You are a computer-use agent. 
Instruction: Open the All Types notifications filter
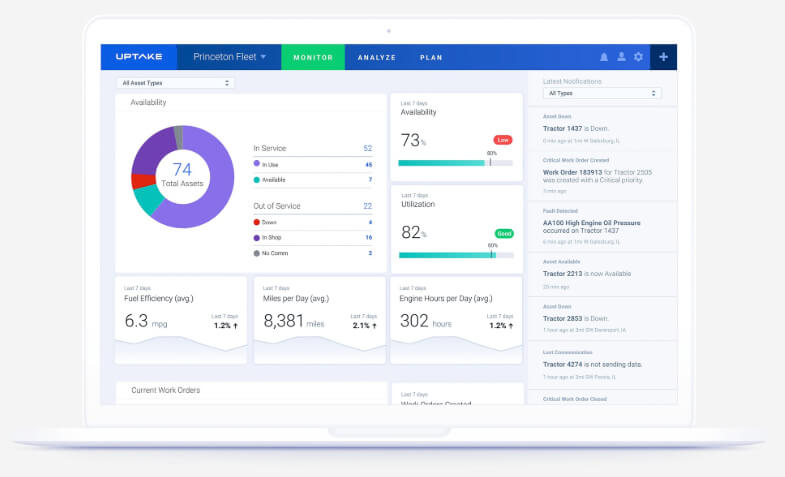[x=602, y=93]
